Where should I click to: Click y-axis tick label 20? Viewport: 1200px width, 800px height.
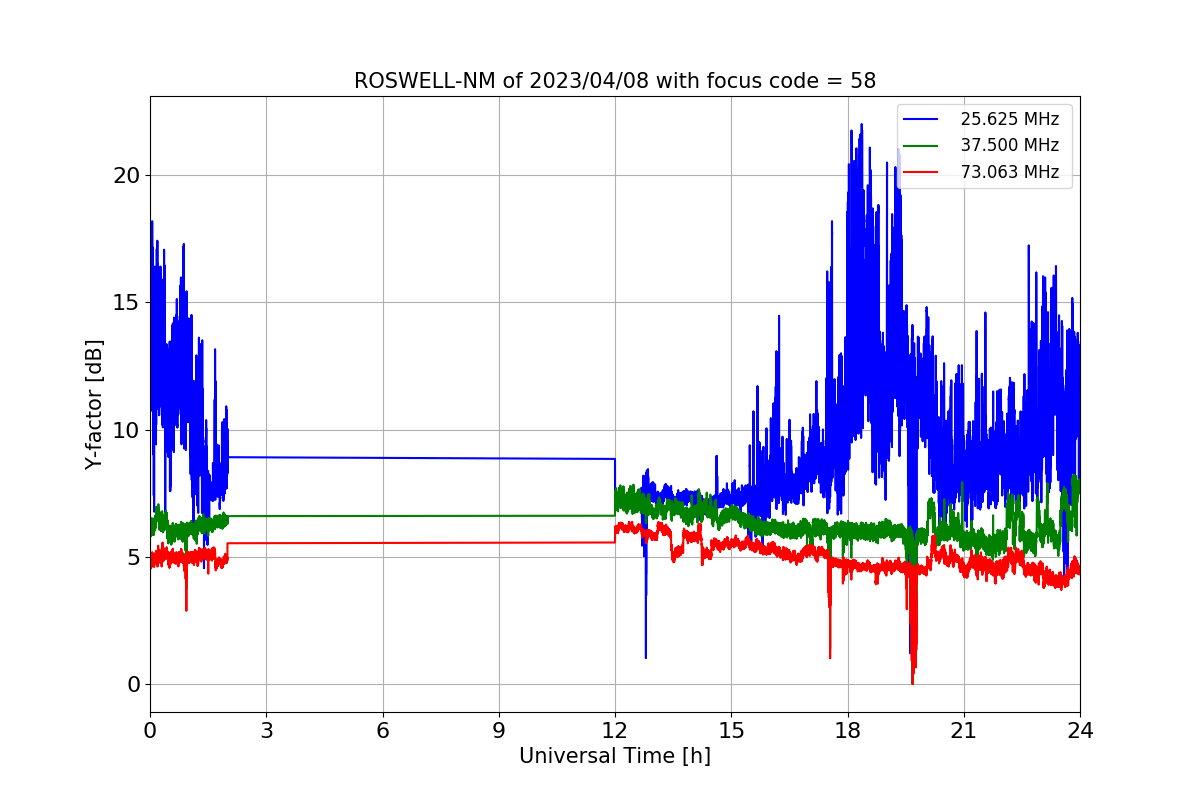coord(127,176)
